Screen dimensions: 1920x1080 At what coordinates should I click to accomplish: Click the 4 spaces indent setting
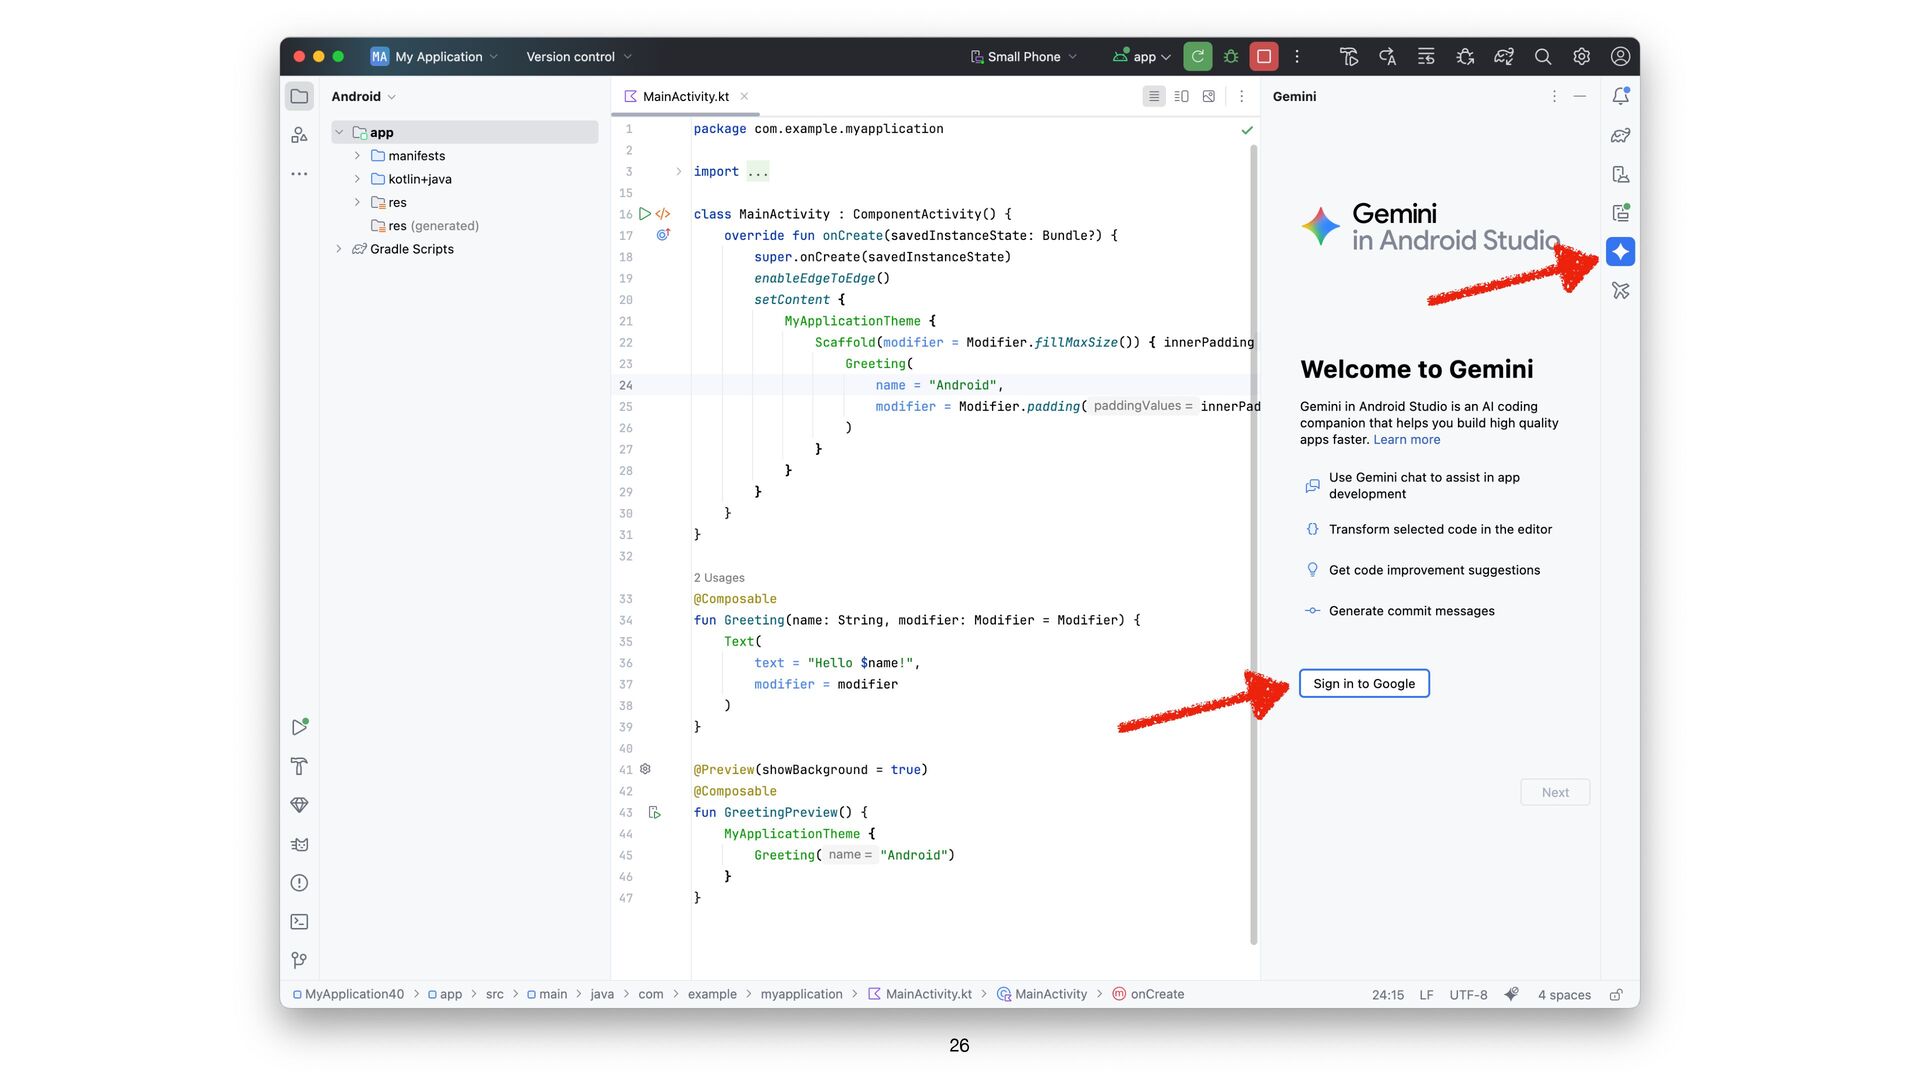(x=1564, y=995)
